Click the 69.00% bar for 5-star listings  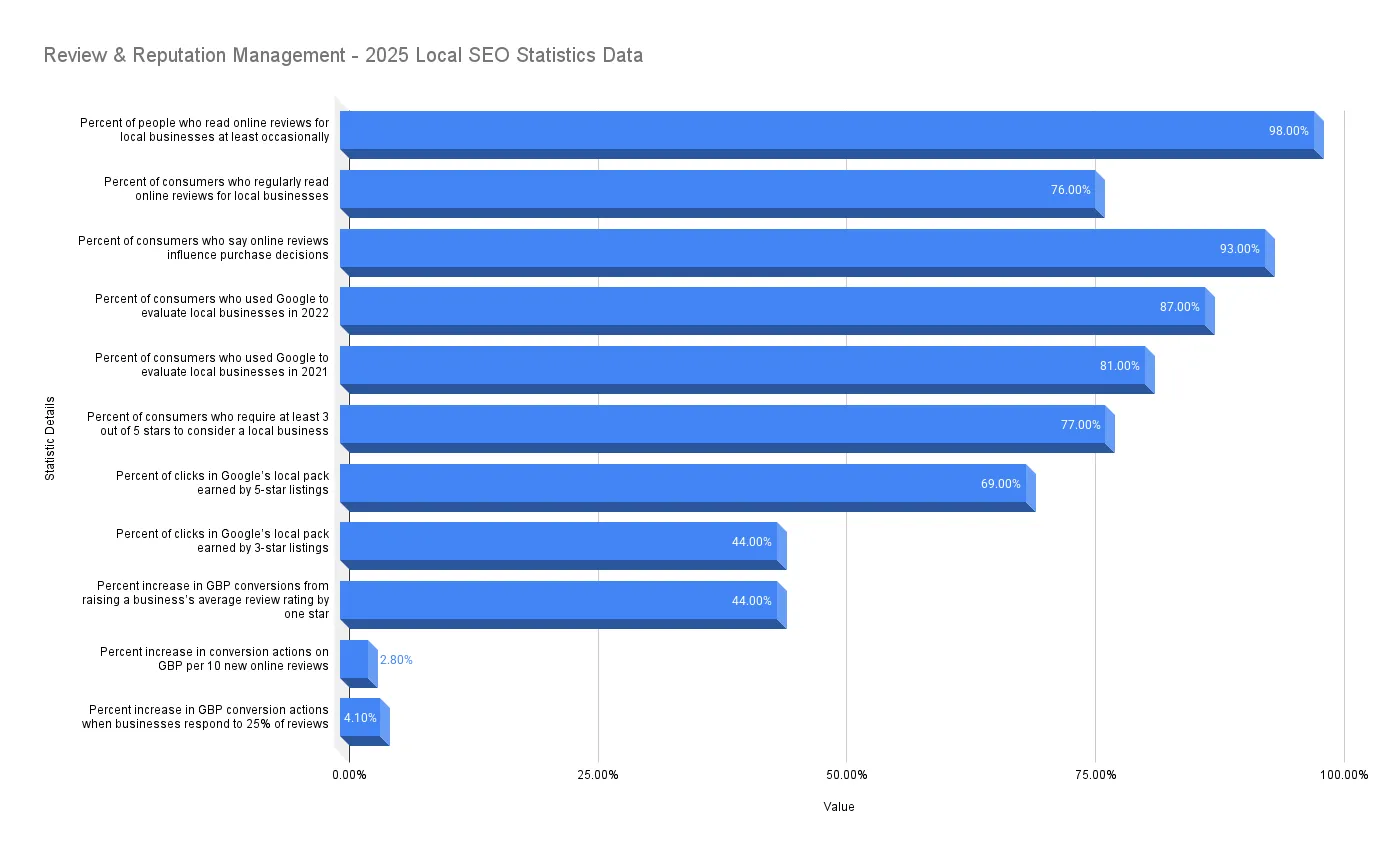coord(680,484)
